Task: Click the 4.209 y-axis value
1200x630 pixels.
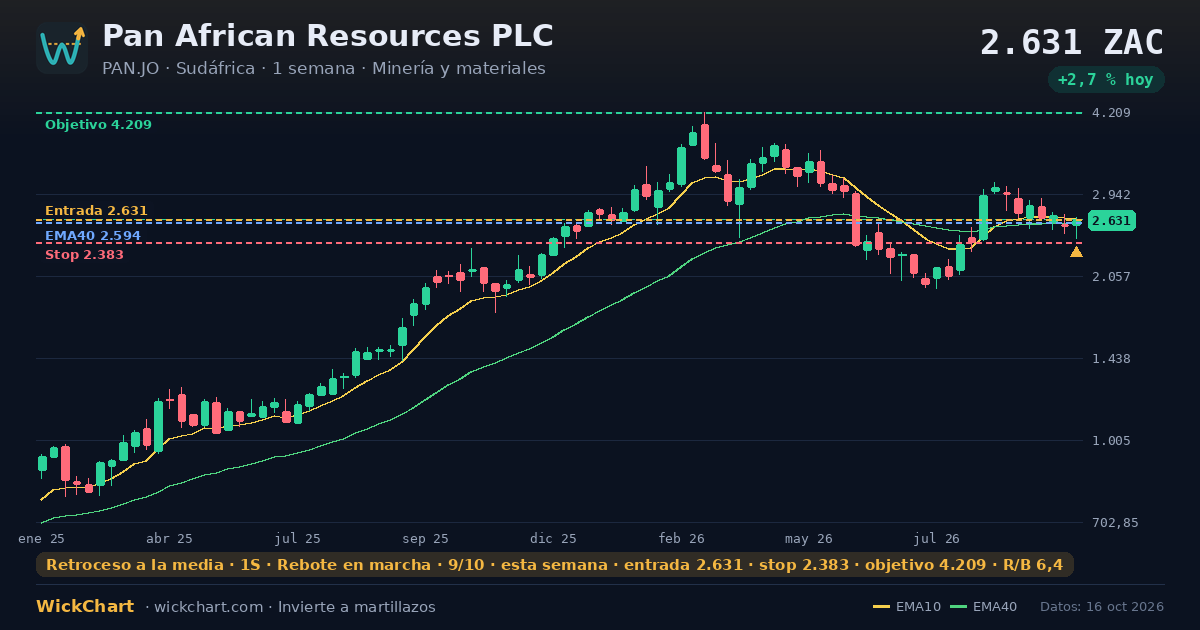Action: click(x=1112, y=113)
